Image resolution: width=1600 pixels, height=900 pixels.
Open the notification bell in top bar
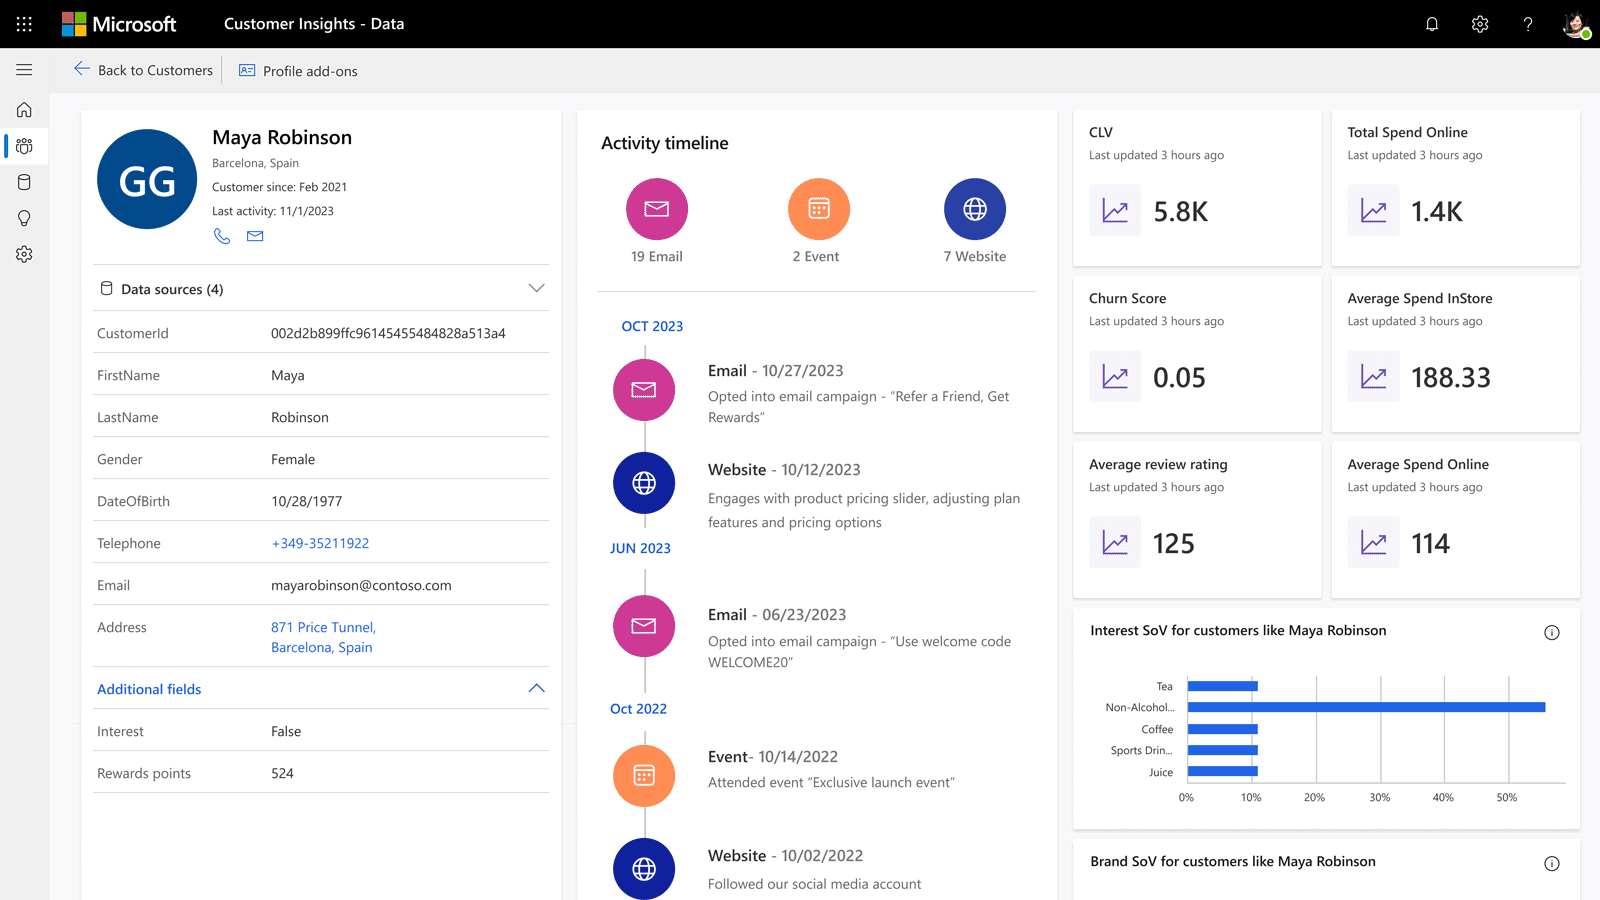click(1431, 23)
